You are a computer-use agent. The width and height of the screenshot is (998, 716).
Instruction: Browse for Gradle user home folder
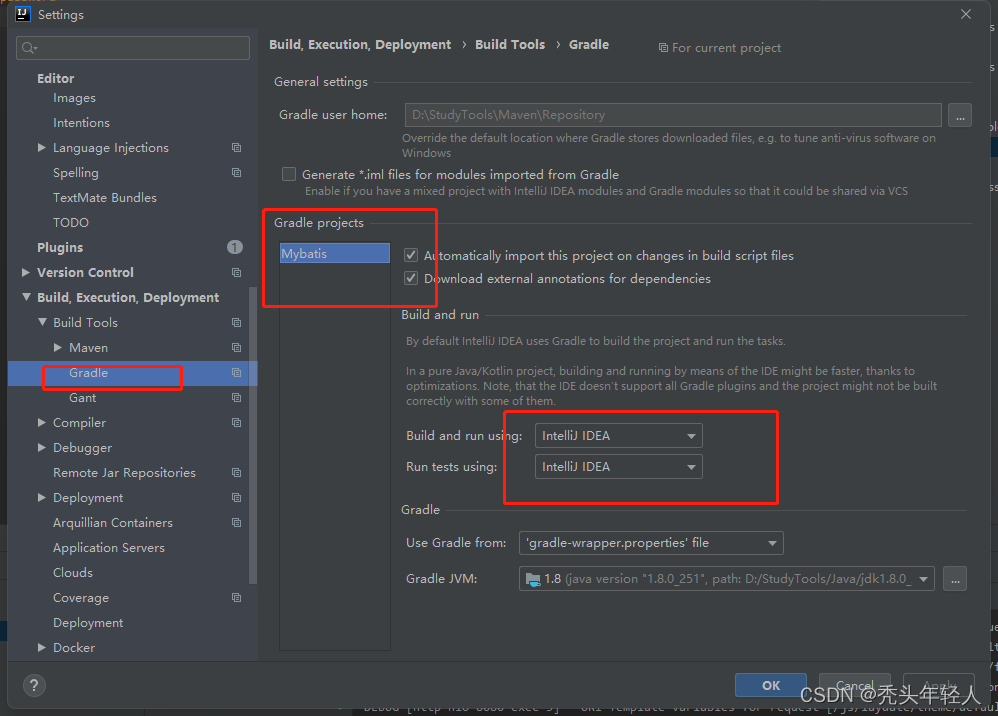[x=959, y=115]
